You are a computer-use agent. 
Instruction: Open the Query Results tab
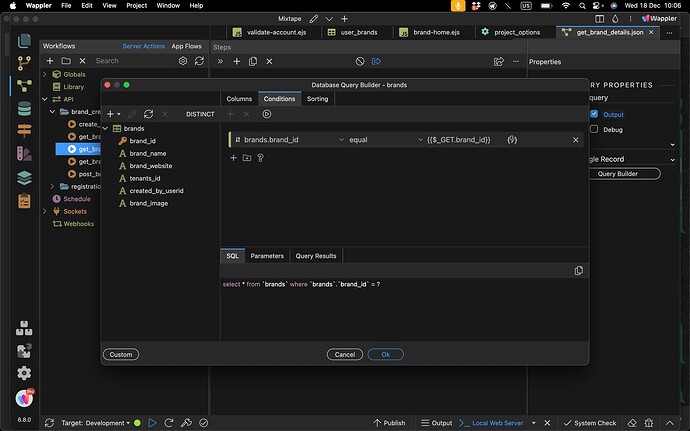[316, 256]
